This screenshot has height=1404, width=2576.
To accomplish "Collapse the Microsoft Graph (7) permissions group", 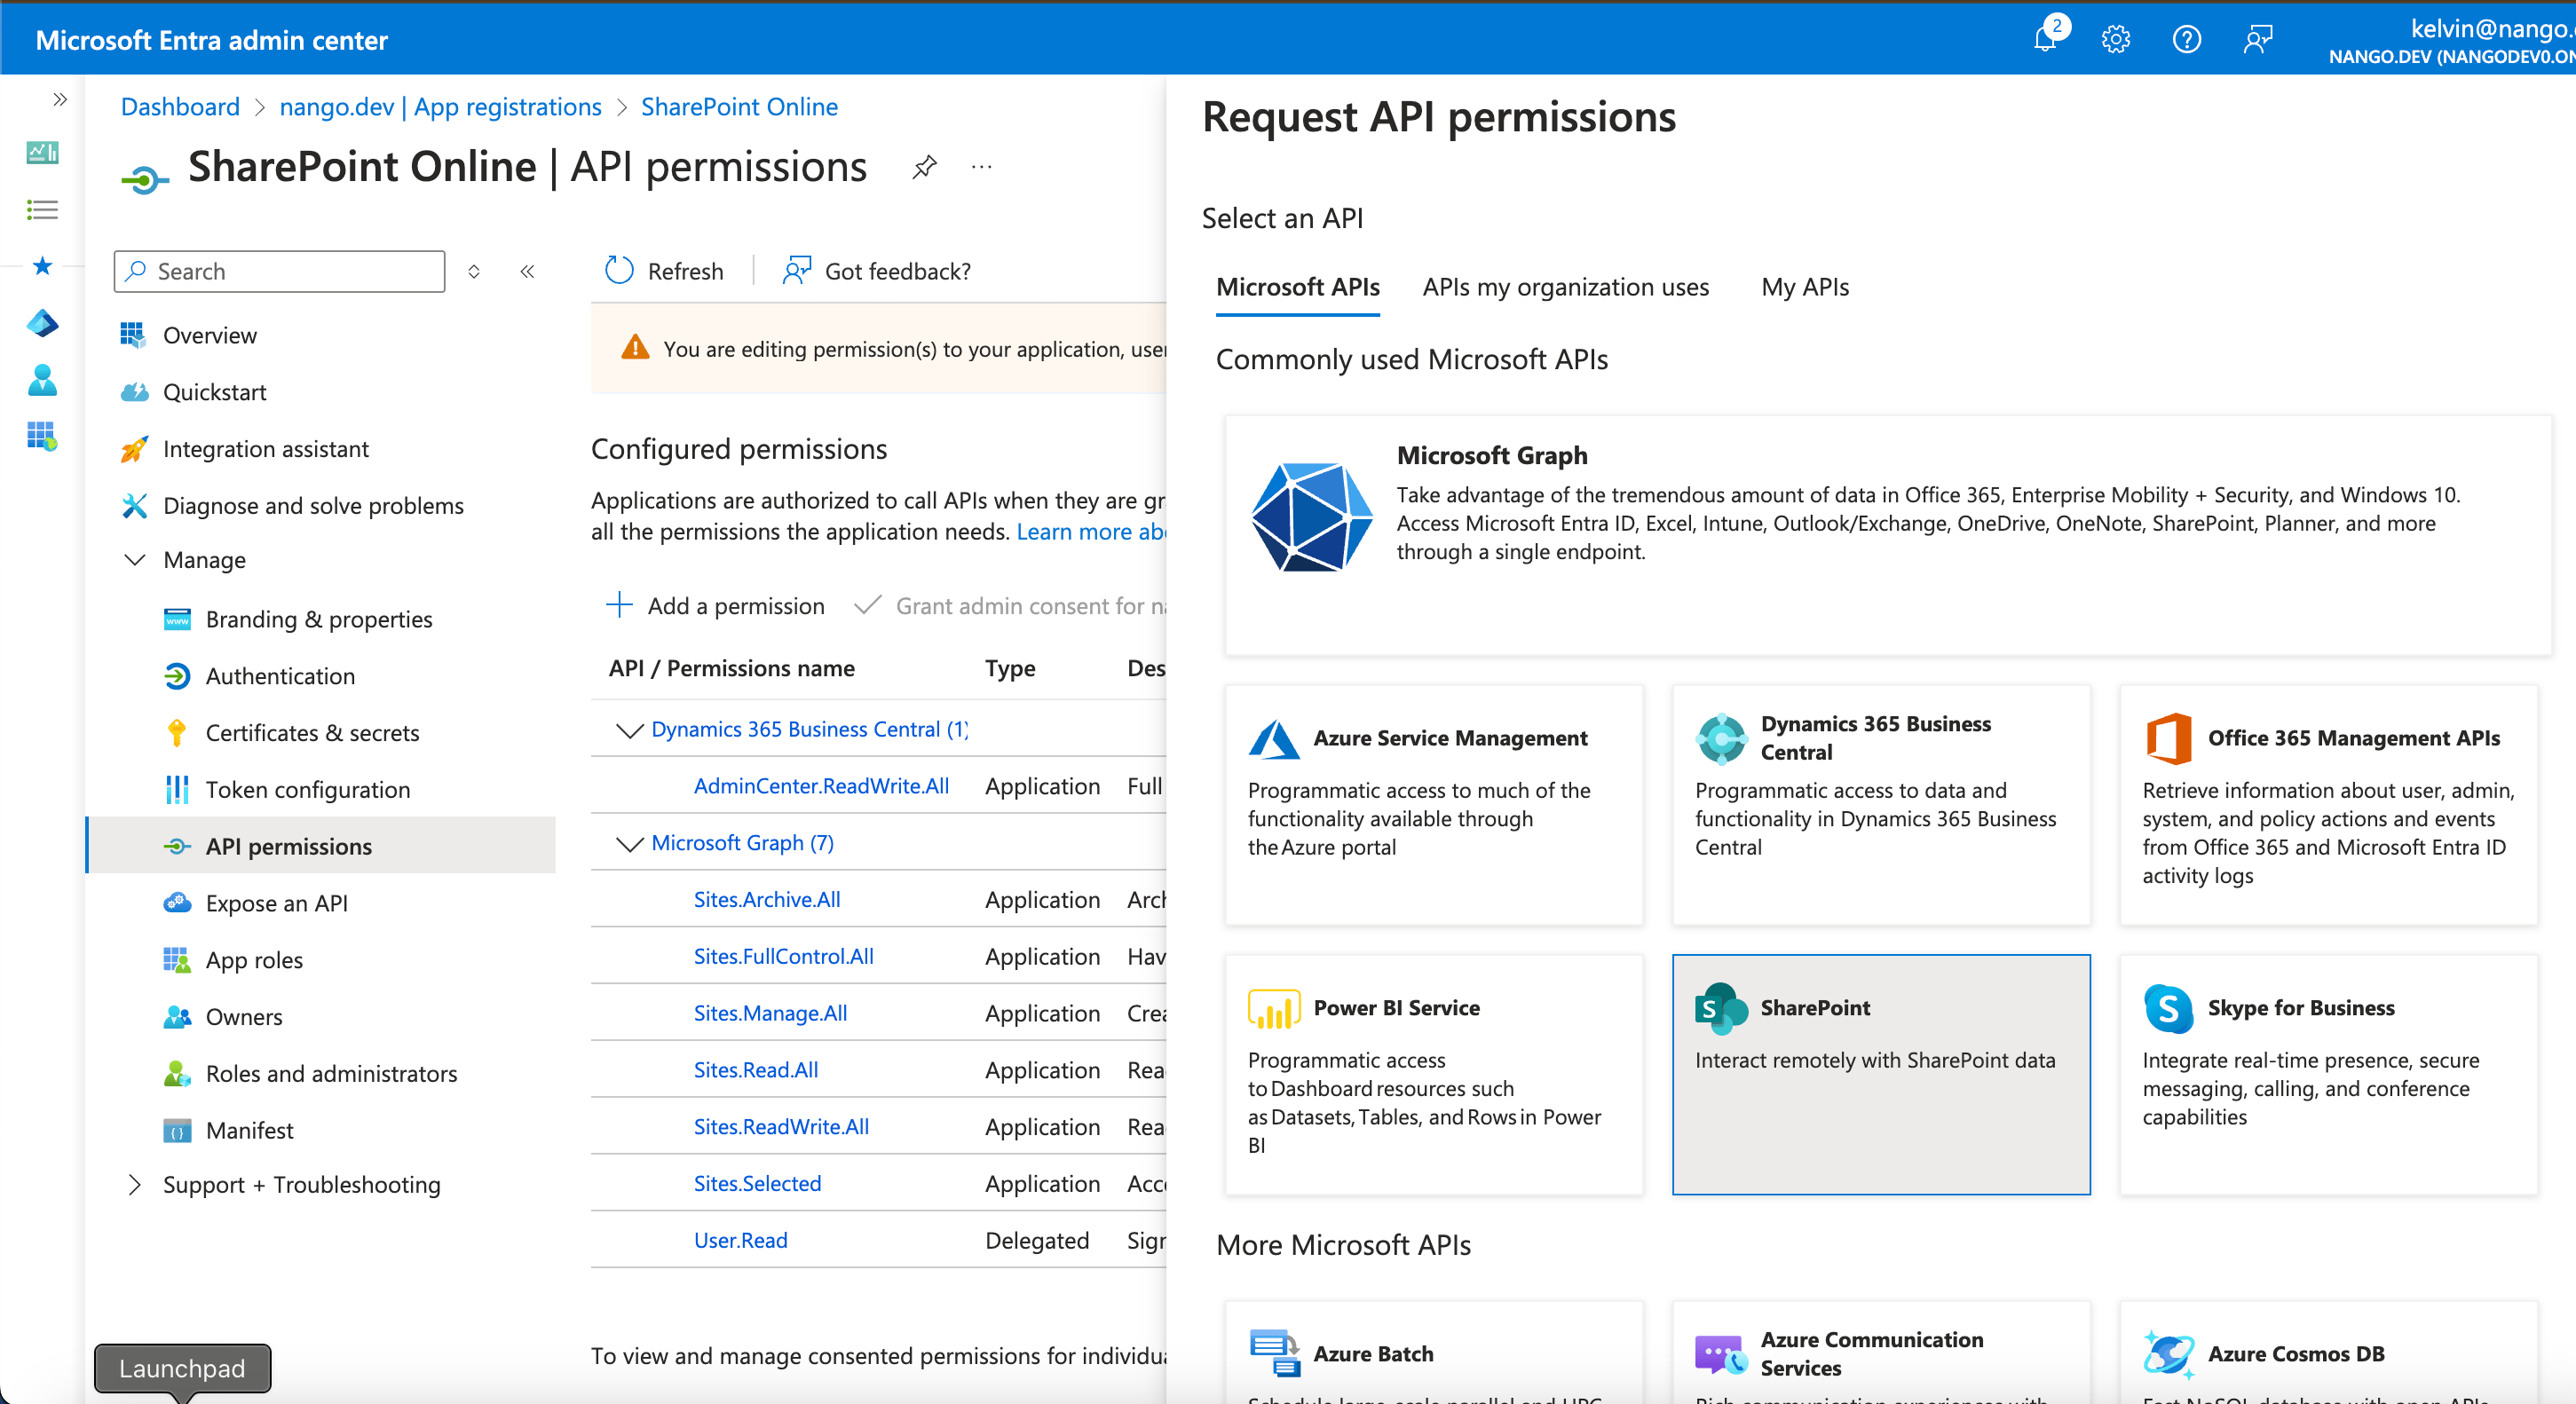I will tap(629, 843).
